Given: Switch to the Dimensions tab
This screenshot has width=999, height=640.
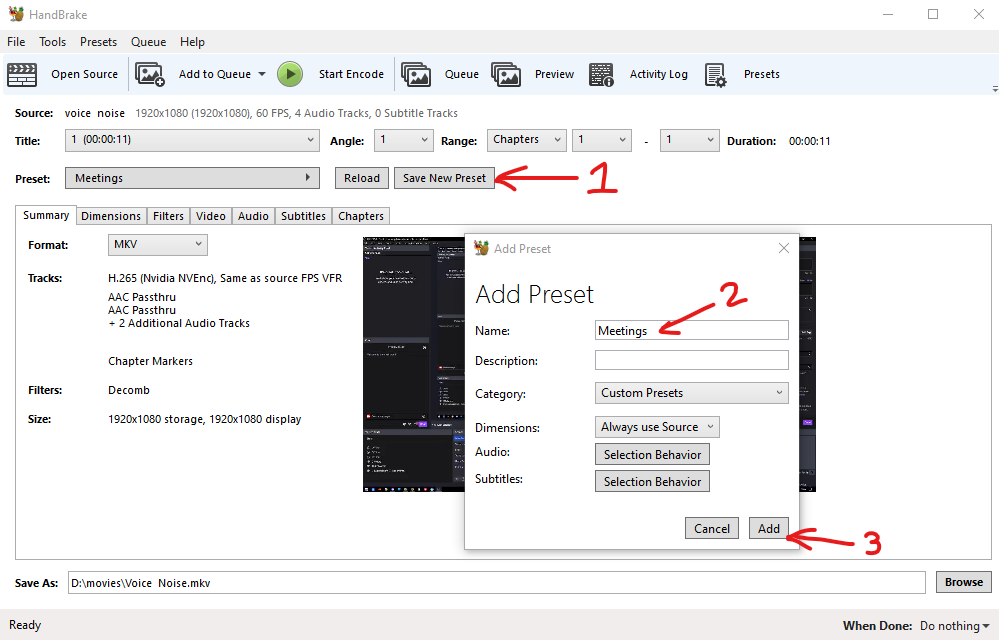Looking at the screenshot, I should (111, 216).
